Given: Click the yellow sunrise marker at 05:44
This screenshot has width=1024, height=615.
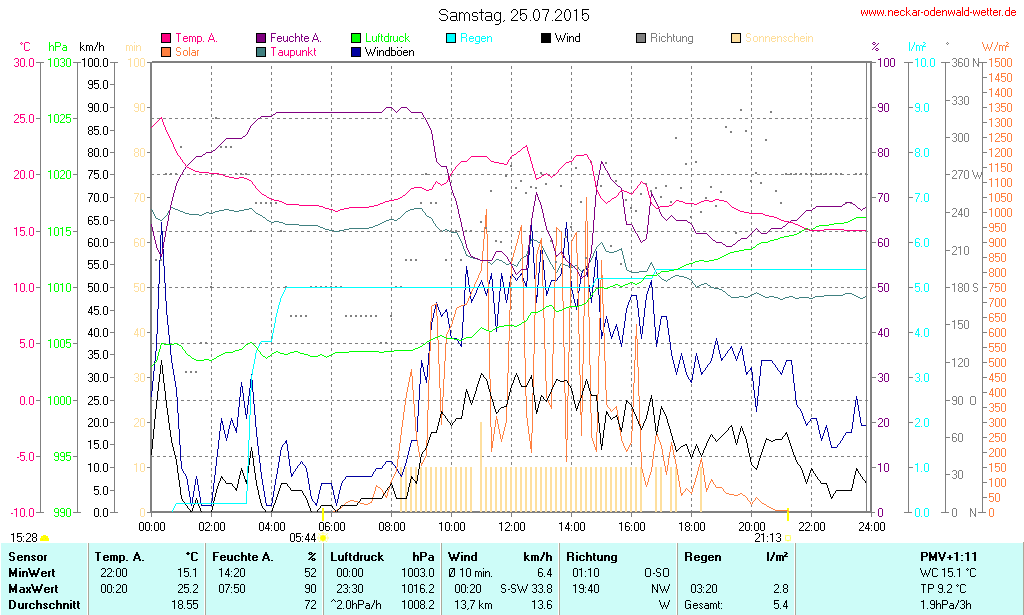Looking at the screenshot, I should click(x=323, y=537).
